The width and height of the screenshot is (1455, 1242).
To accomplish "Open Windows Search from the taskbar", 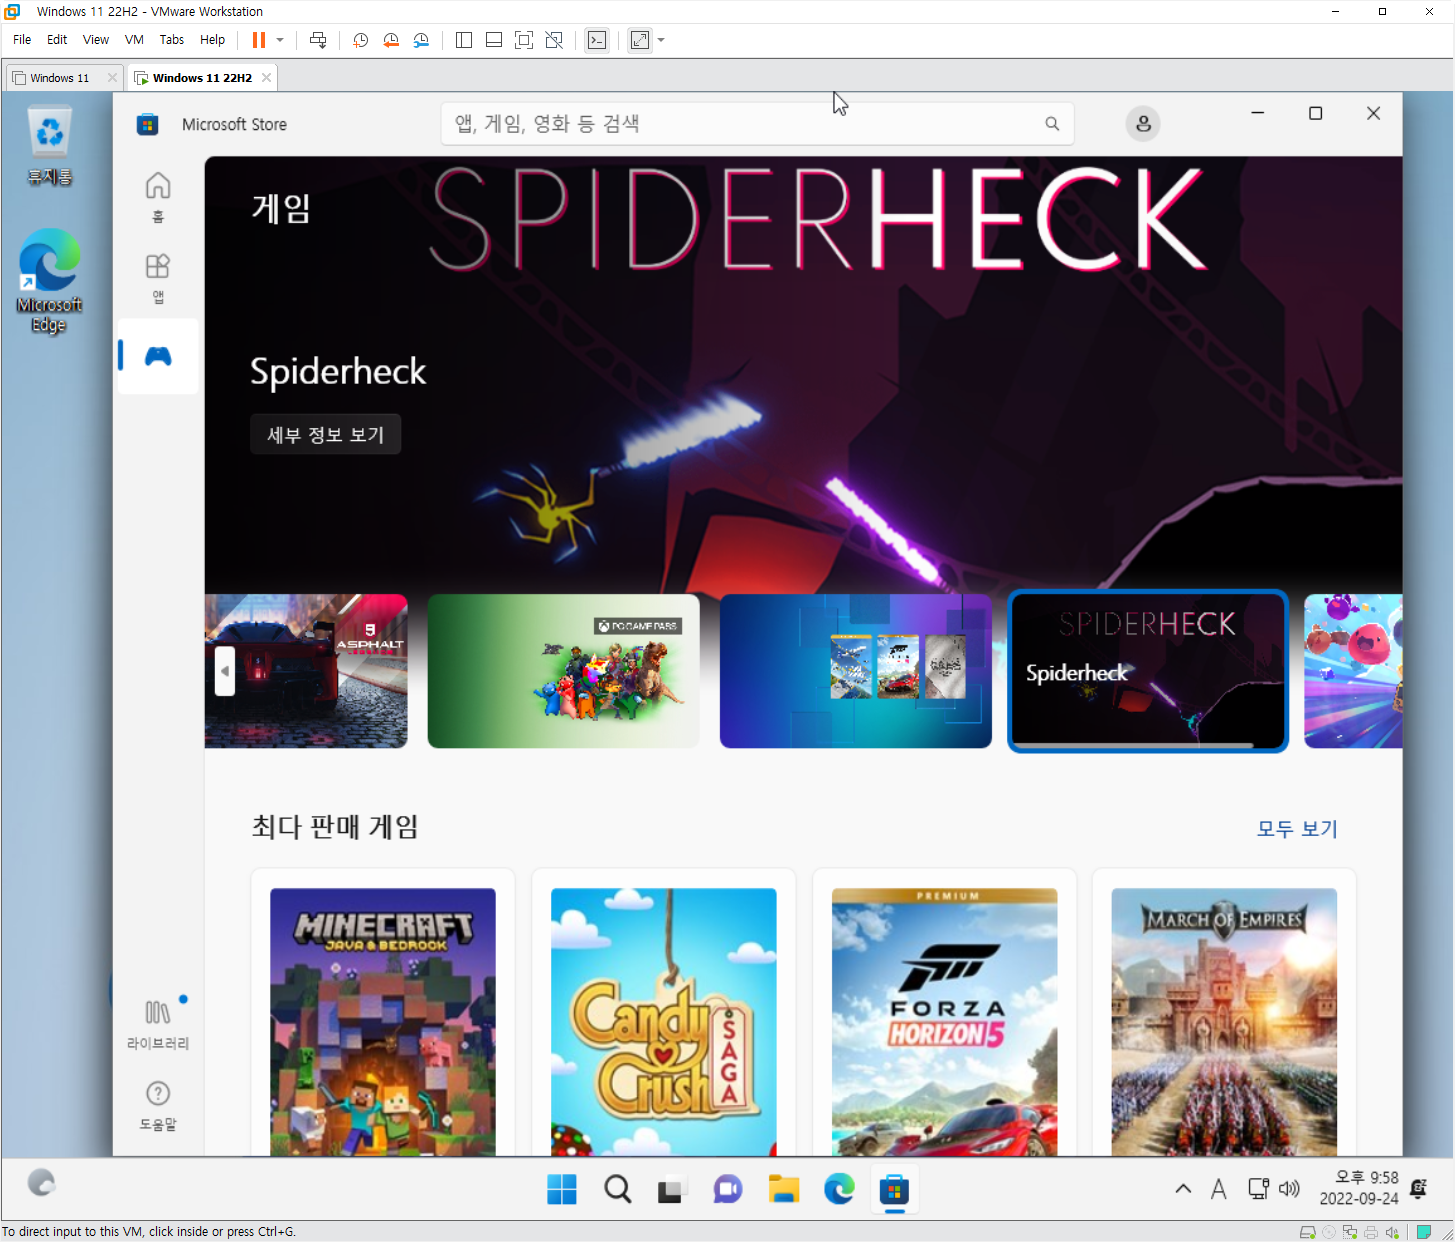I will coord(618,1190).
